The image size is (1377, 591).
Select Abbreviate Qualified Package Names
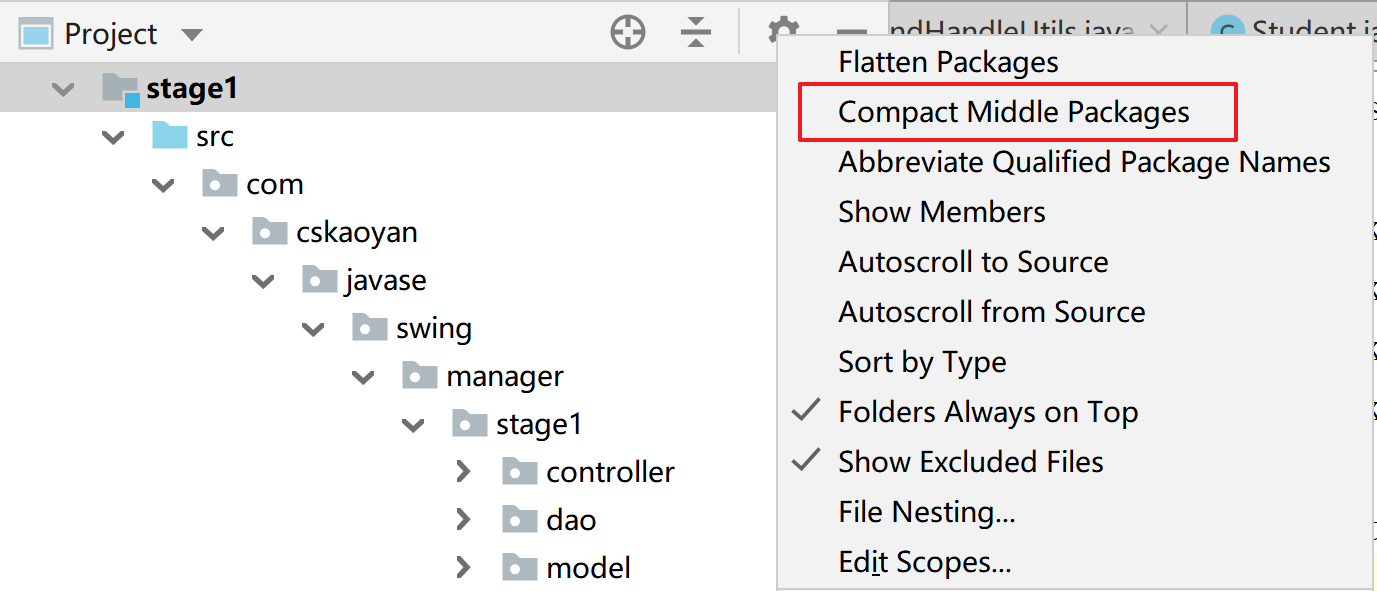[1084, 162]
